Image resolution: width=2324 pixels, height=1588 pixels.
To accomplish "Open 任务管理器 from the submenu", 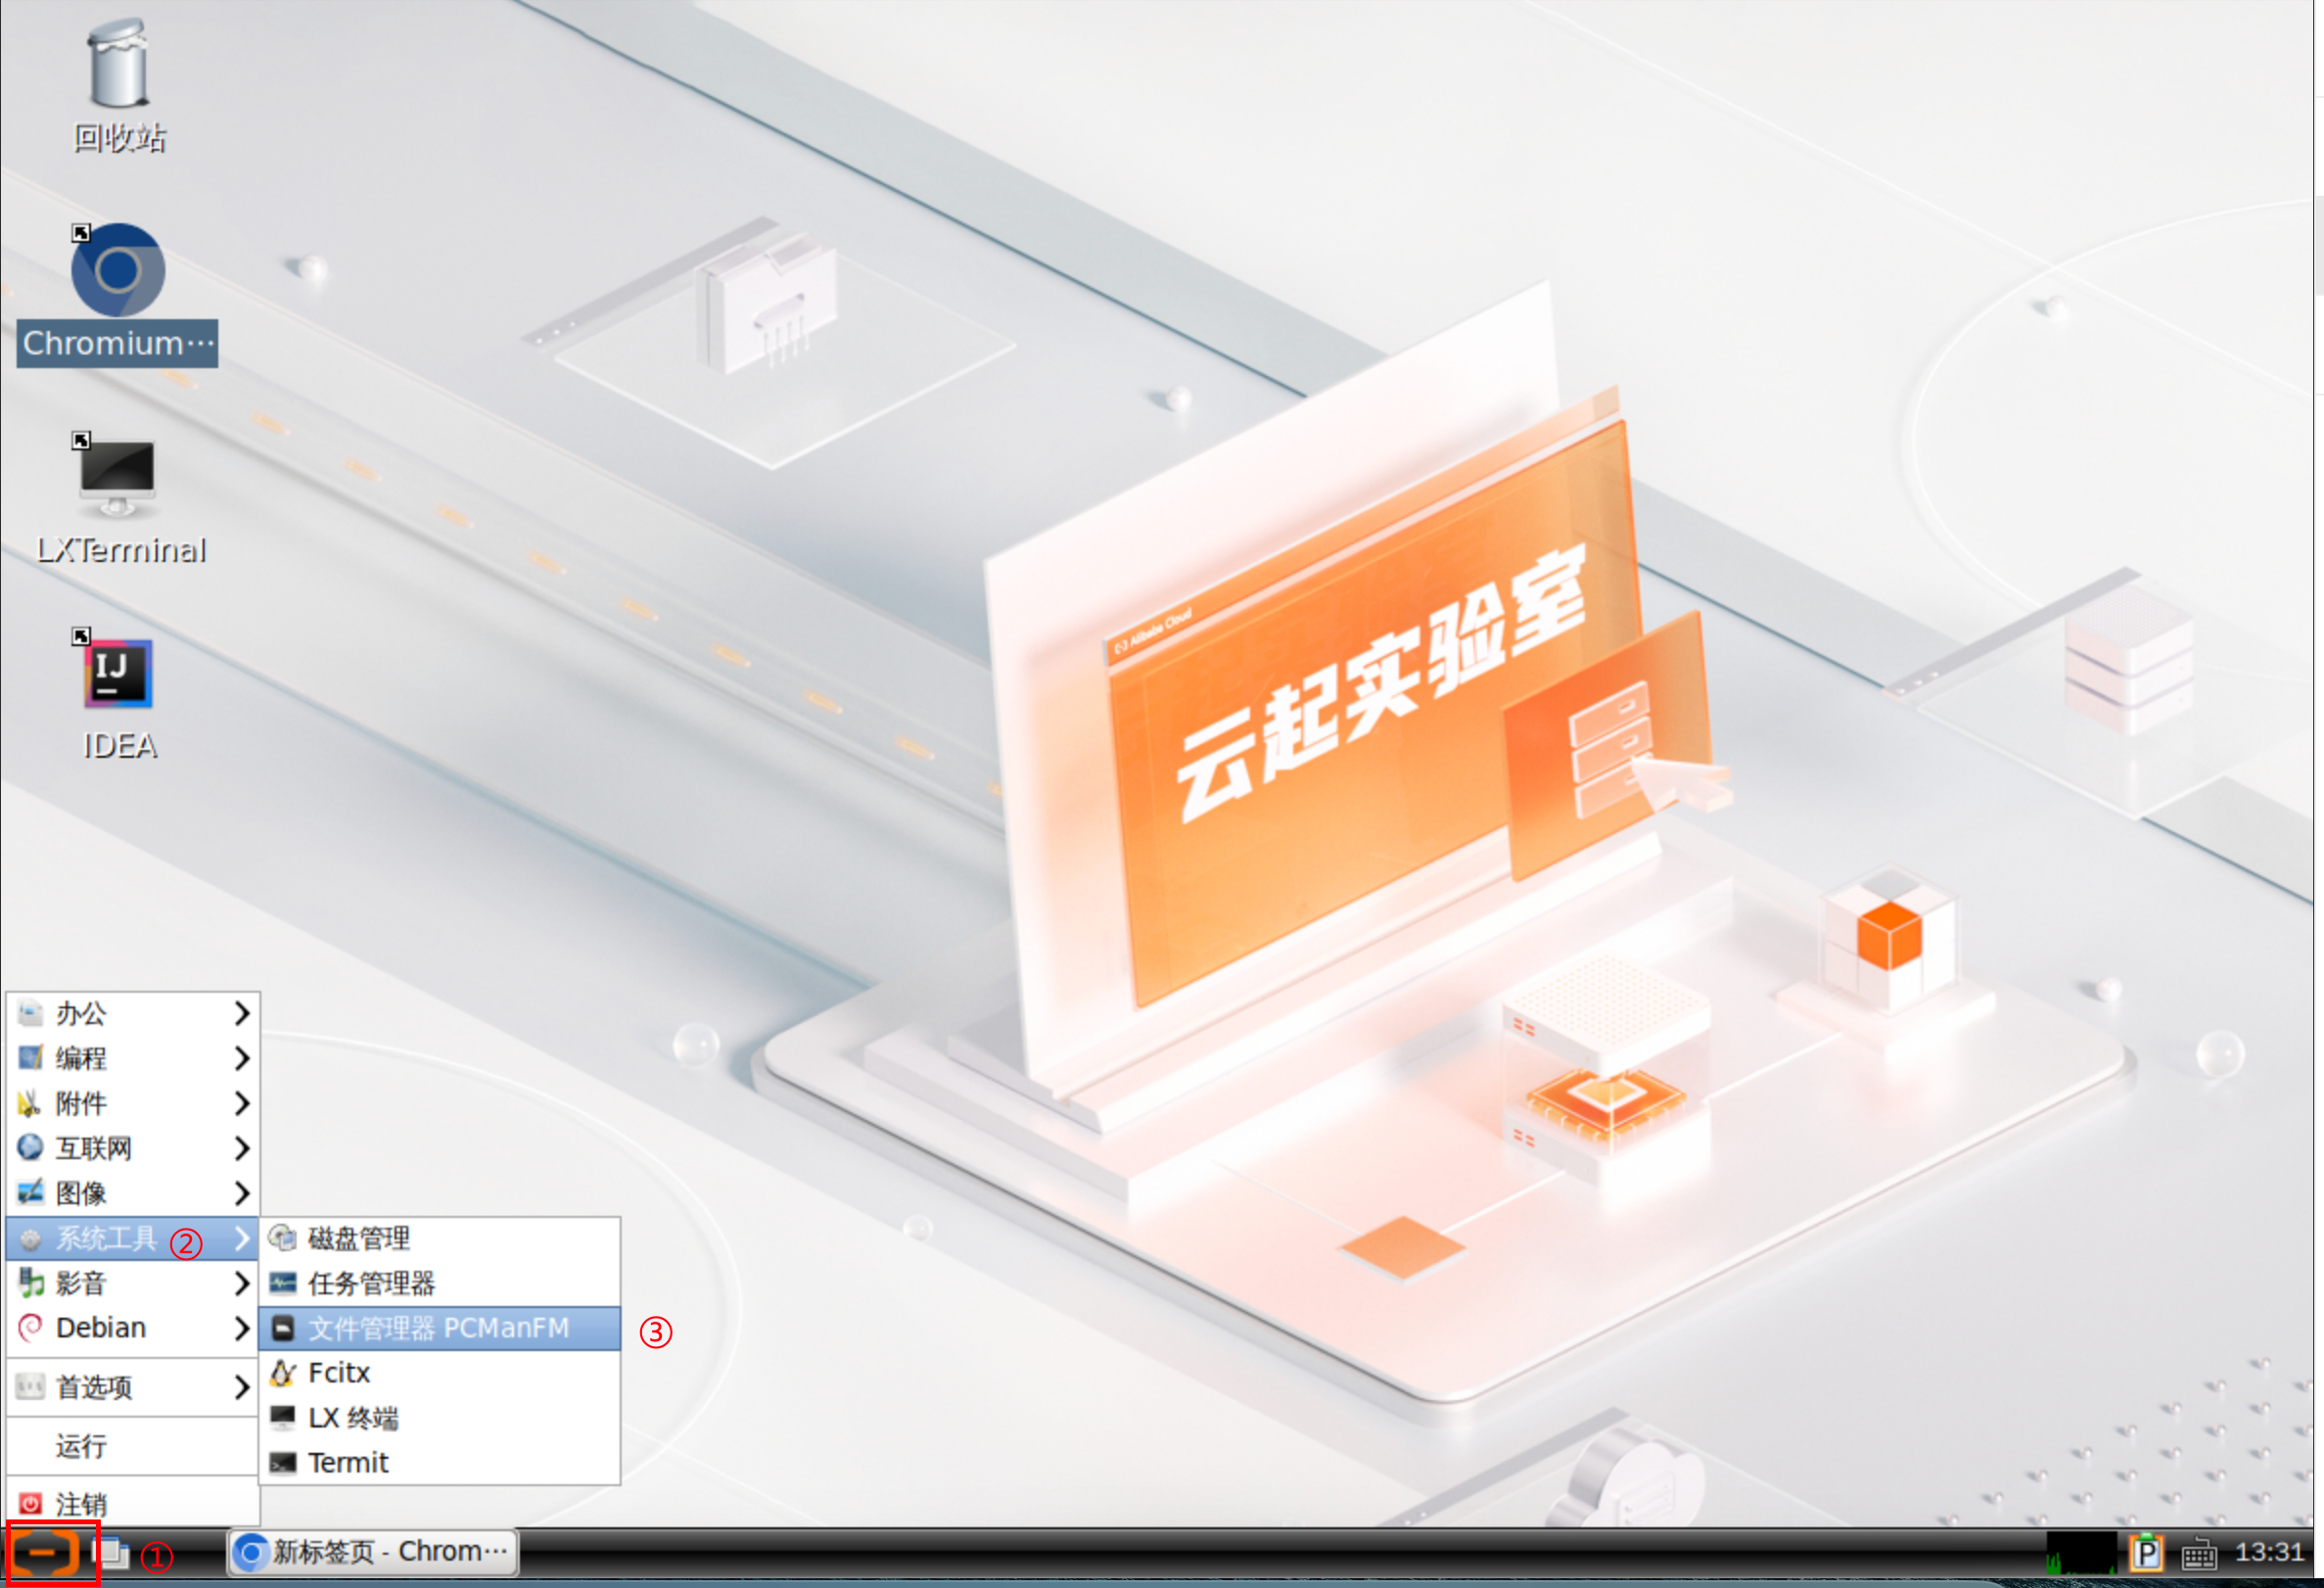I will [x=371, y=1284].
